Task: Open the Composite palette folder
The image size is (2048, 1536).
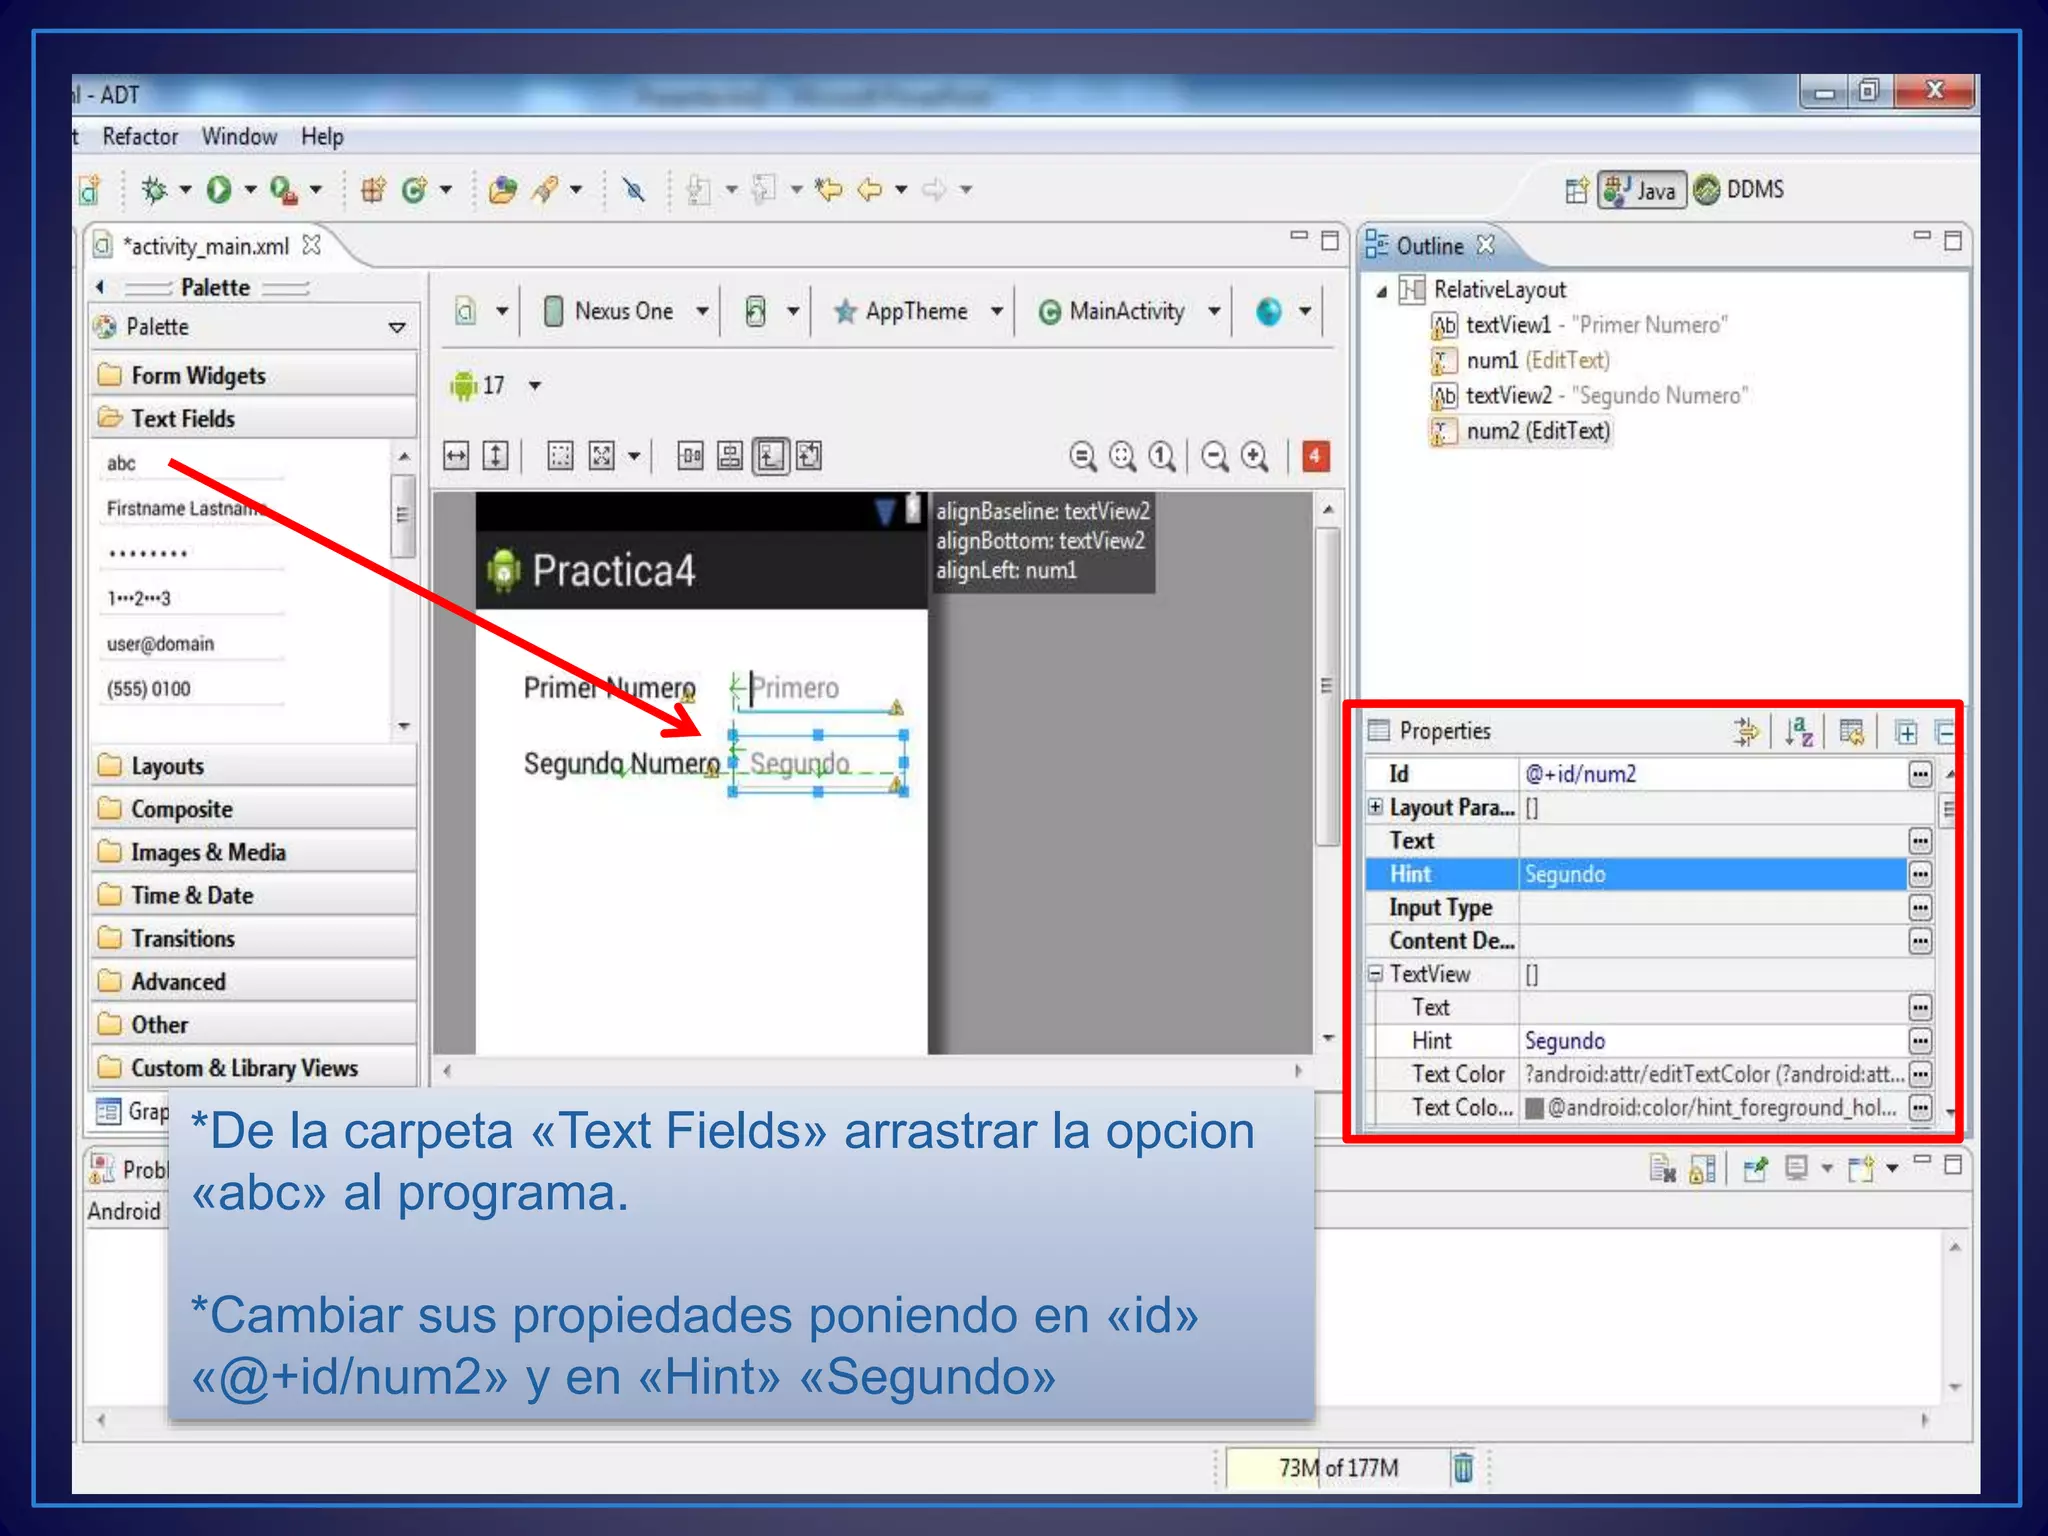Action: point(254,809)
